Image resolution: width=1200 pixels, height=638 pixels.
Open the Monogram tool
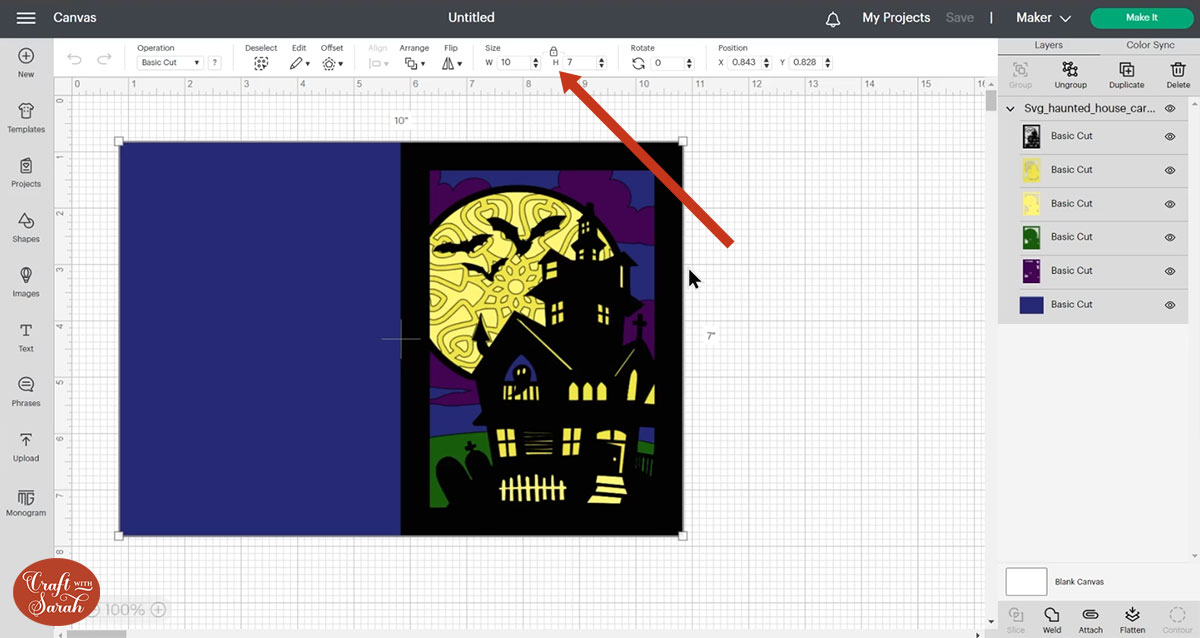pyautogui.click(x=26, y=501)
